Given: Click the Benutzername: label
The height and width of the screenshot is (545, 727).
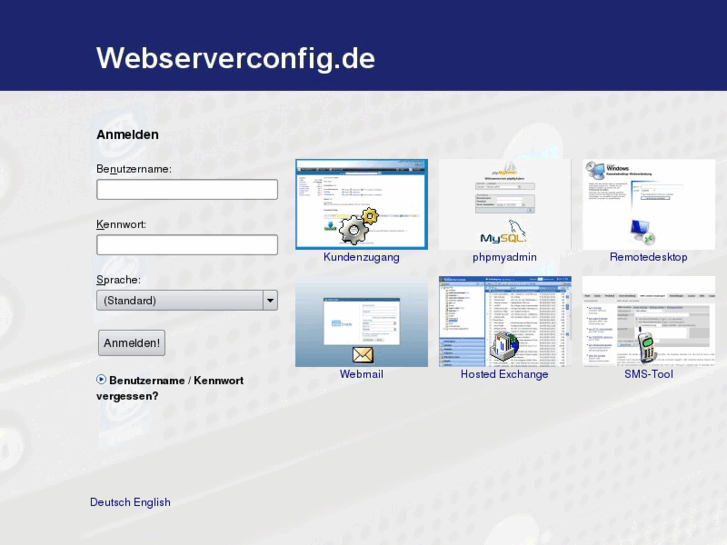Looking at the screenshot, I should pyautogui.click(x=134, y=169).
